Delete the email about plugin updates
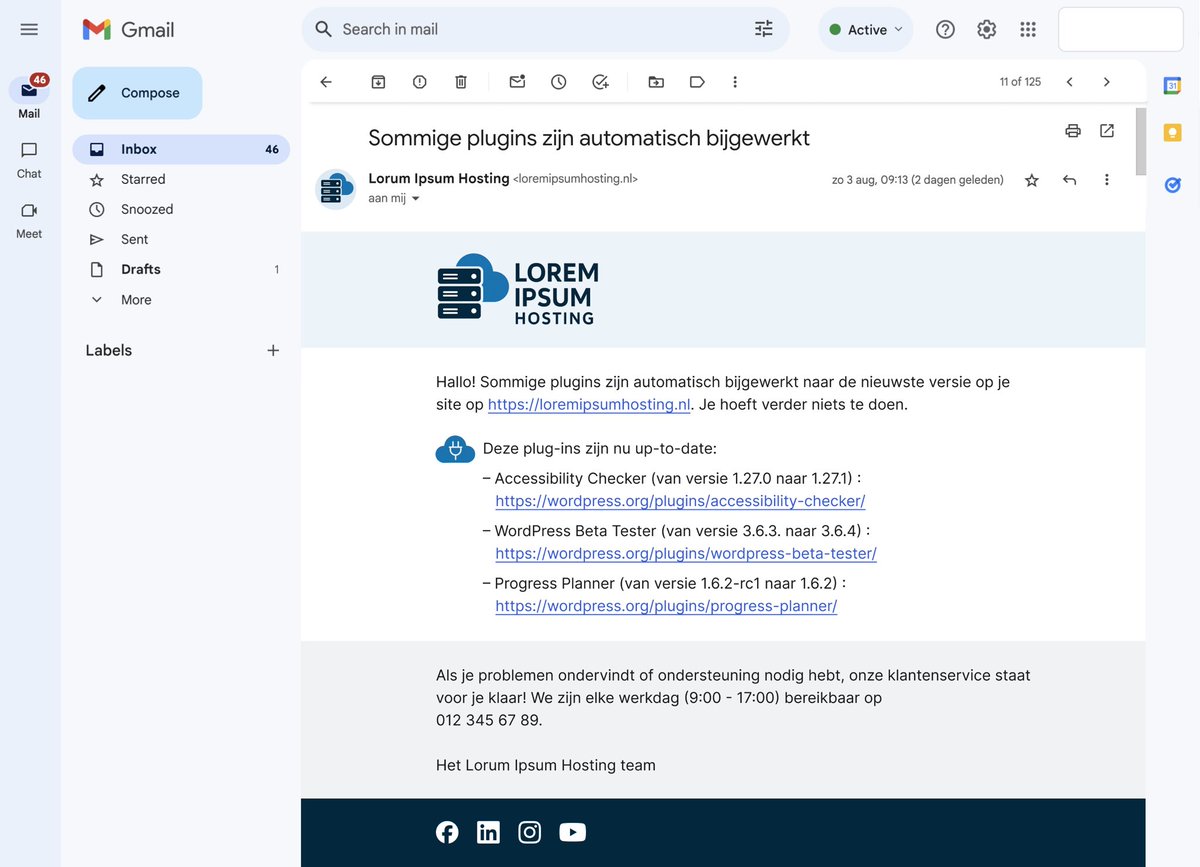Screen dimensions: 1200x867 pos(460,82)
